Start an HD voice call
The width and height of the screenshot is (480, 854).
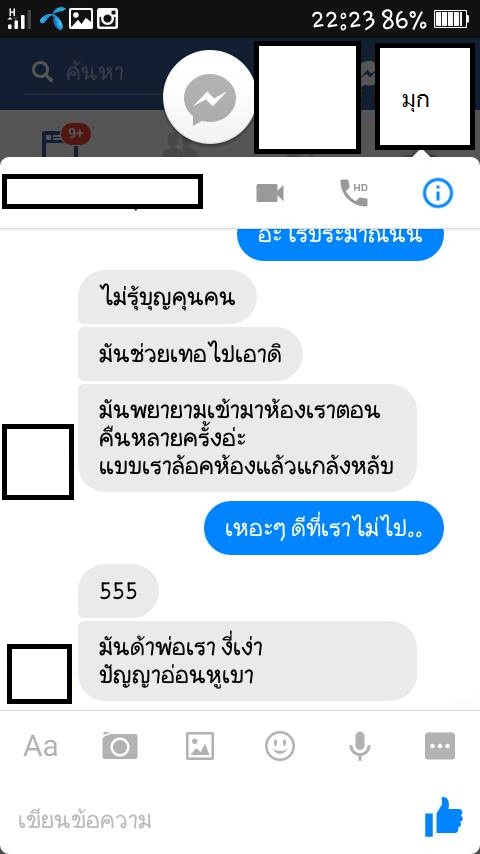[x=354, y=192]
